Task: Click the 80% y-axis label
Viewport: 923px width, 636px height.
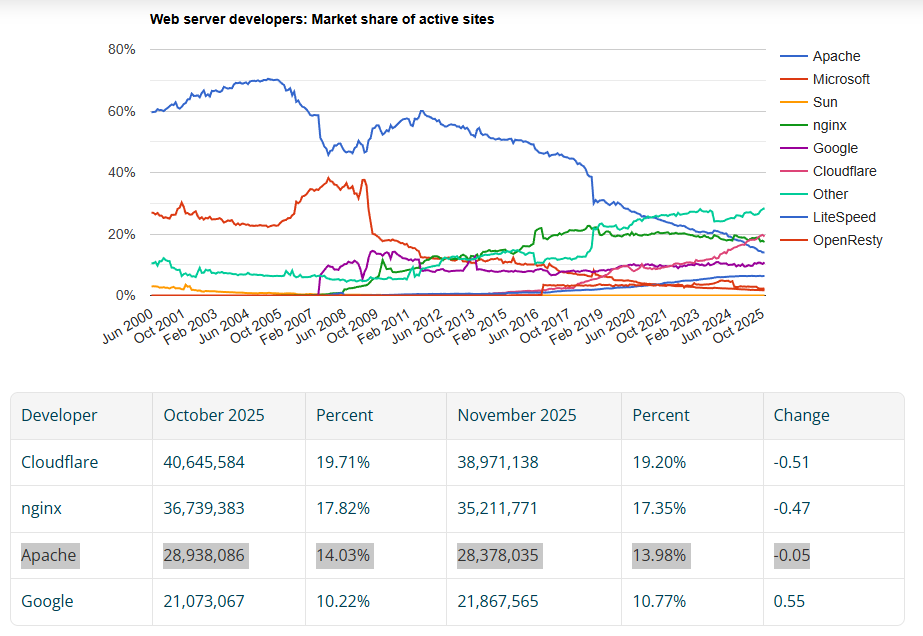Action: point(121,49)
